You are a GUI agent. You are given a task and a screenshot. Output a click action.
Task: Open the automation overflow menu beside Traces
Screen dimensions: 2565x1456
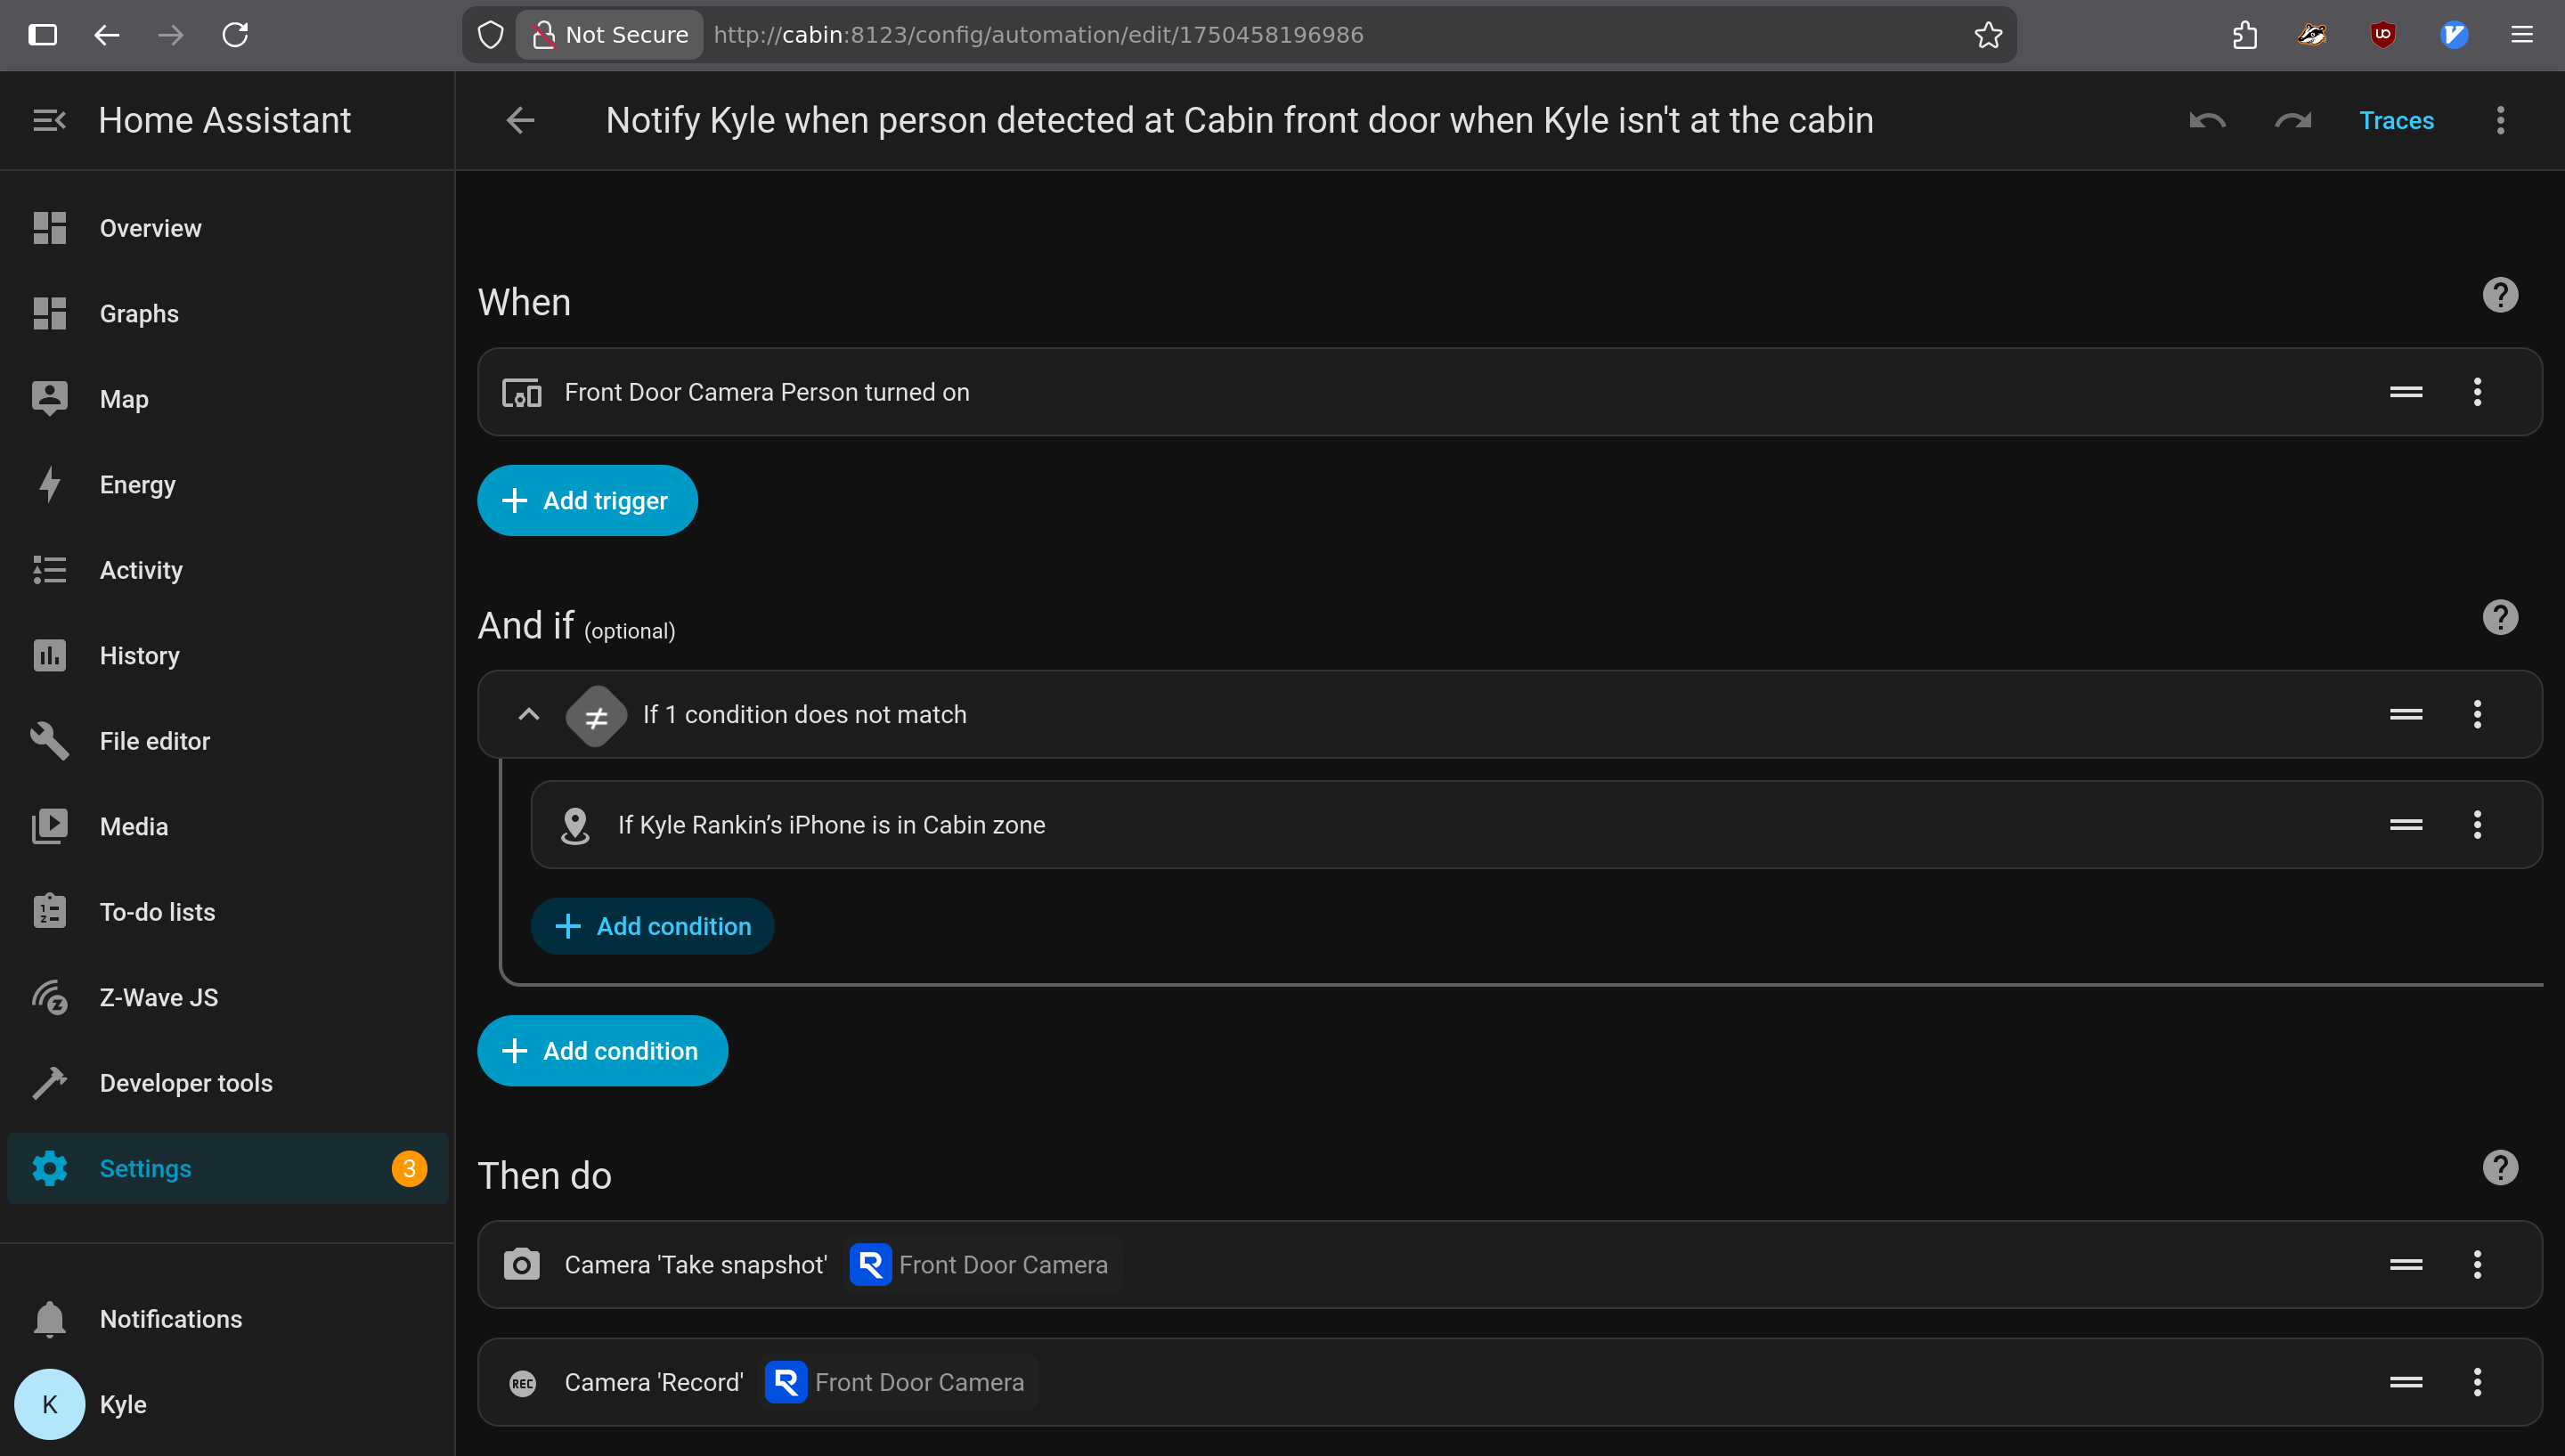tap(2500, 121)
